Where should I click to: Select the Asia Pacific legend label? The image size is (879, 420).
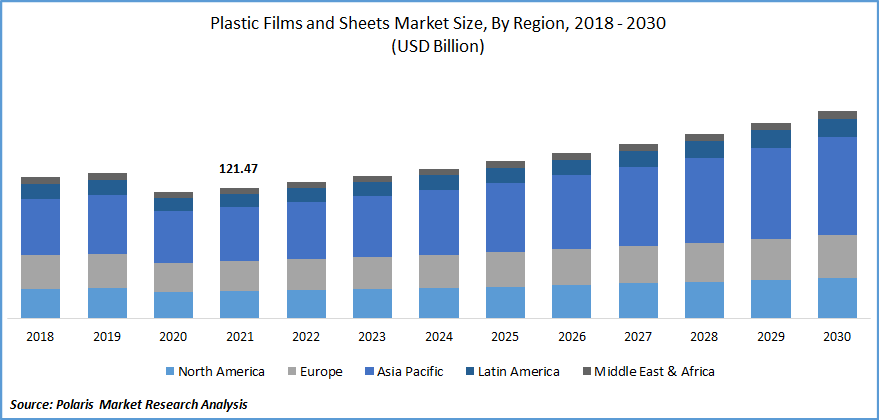coord(410,371)
